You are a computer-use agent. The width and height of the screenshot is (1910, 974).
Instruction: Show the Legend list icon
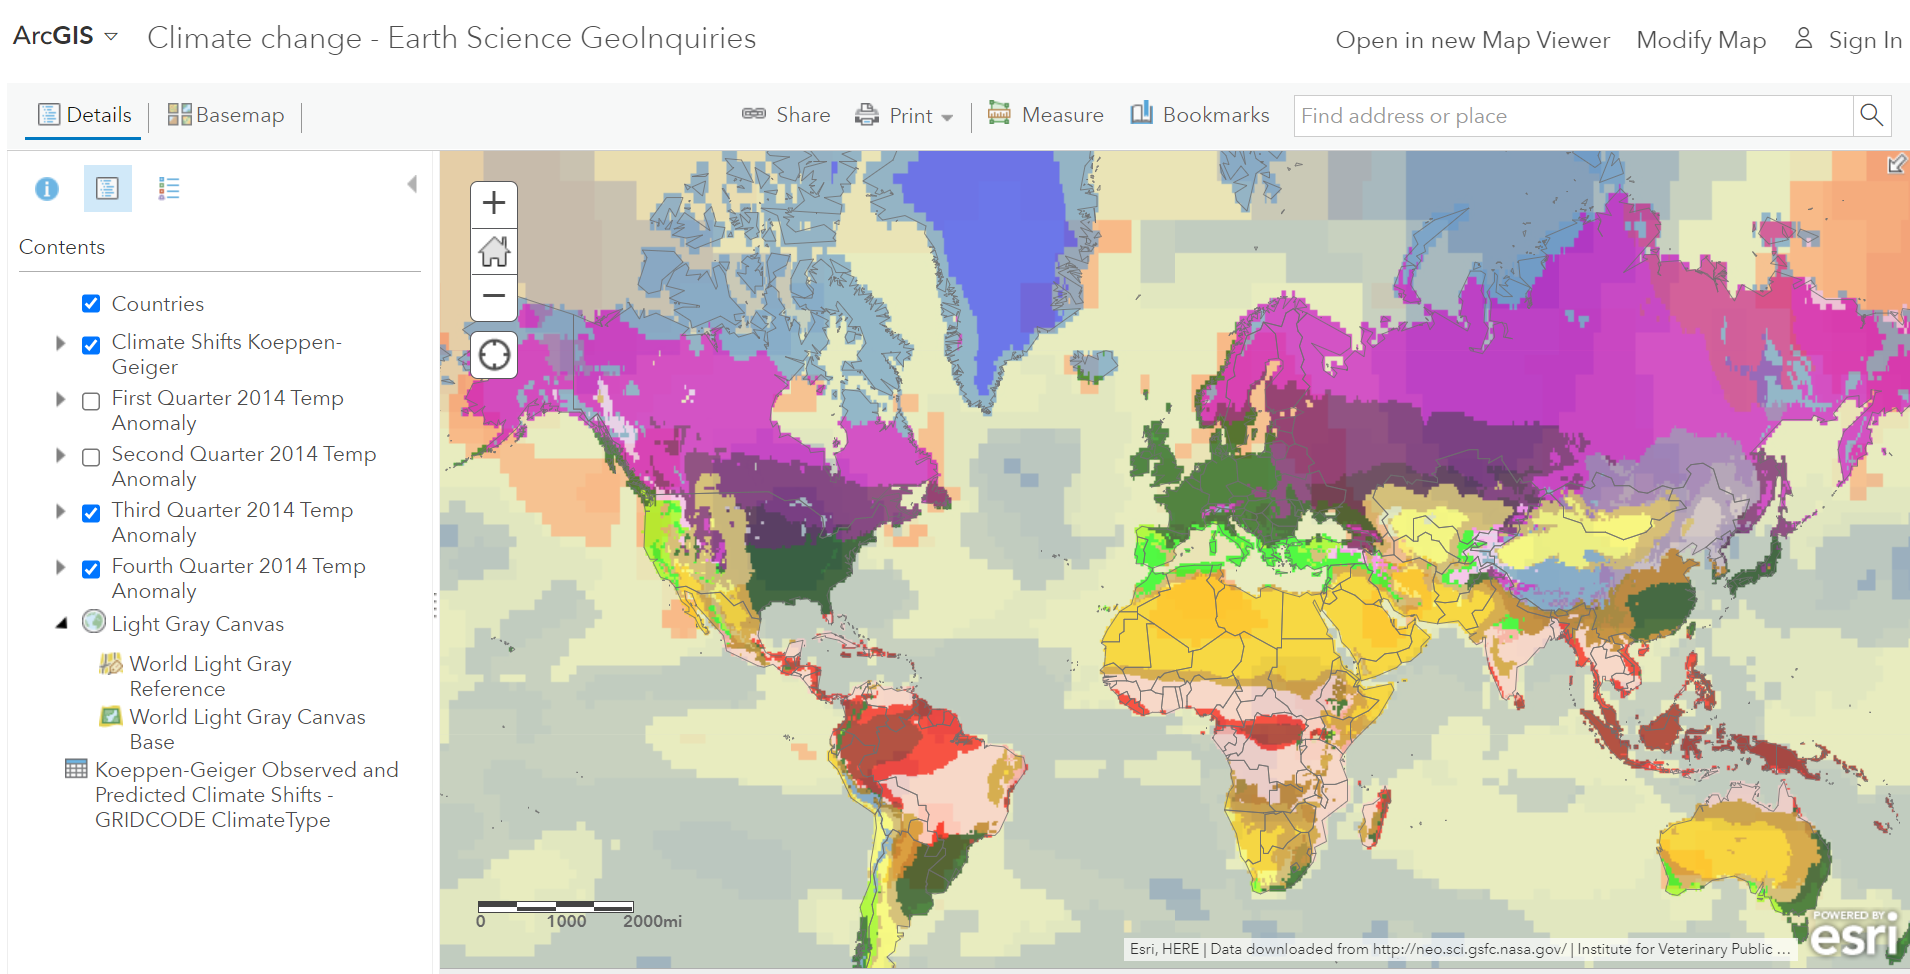point(169,188)
